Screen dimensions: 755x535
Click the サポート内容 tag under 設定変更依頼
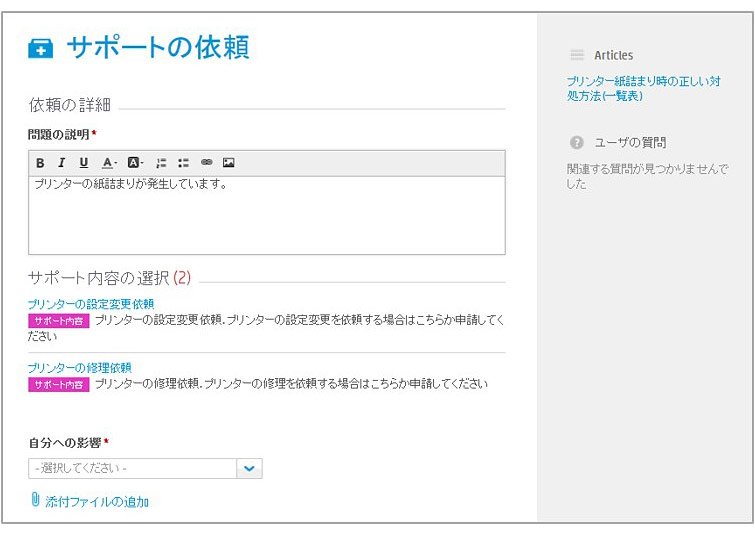(59, 321)
